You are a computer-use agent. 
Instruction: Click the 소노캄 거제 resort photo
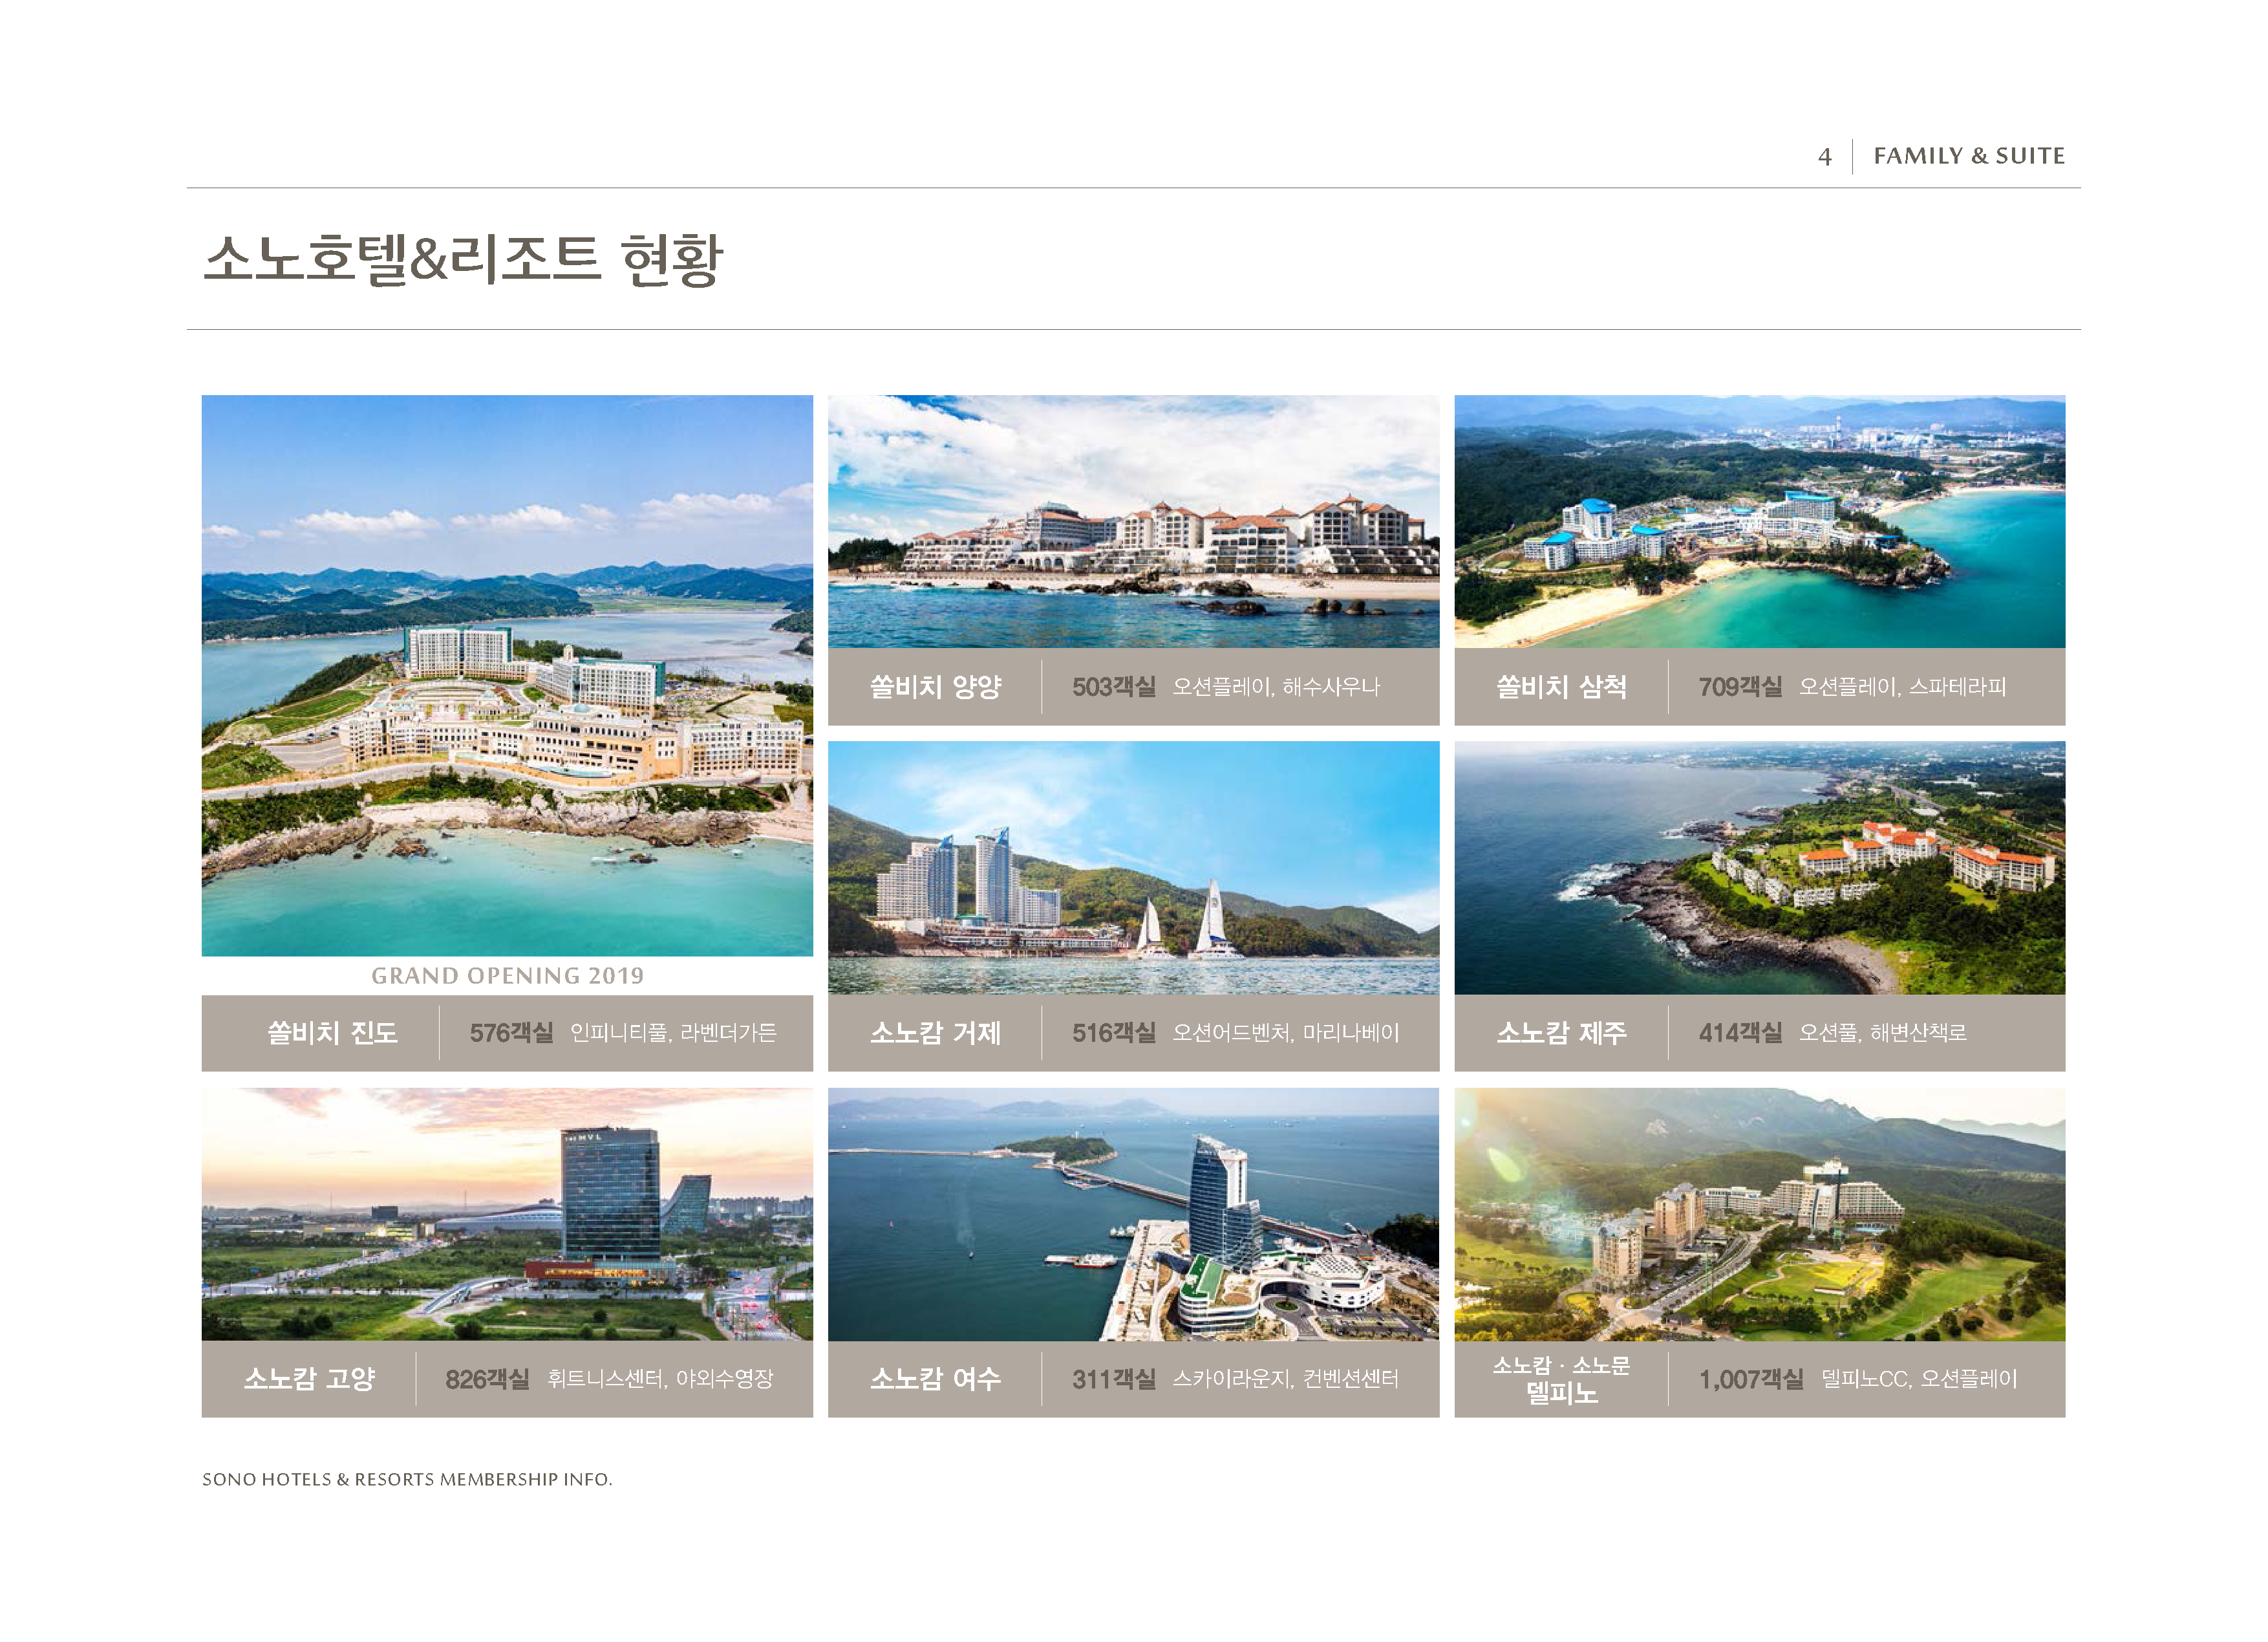1133,867
